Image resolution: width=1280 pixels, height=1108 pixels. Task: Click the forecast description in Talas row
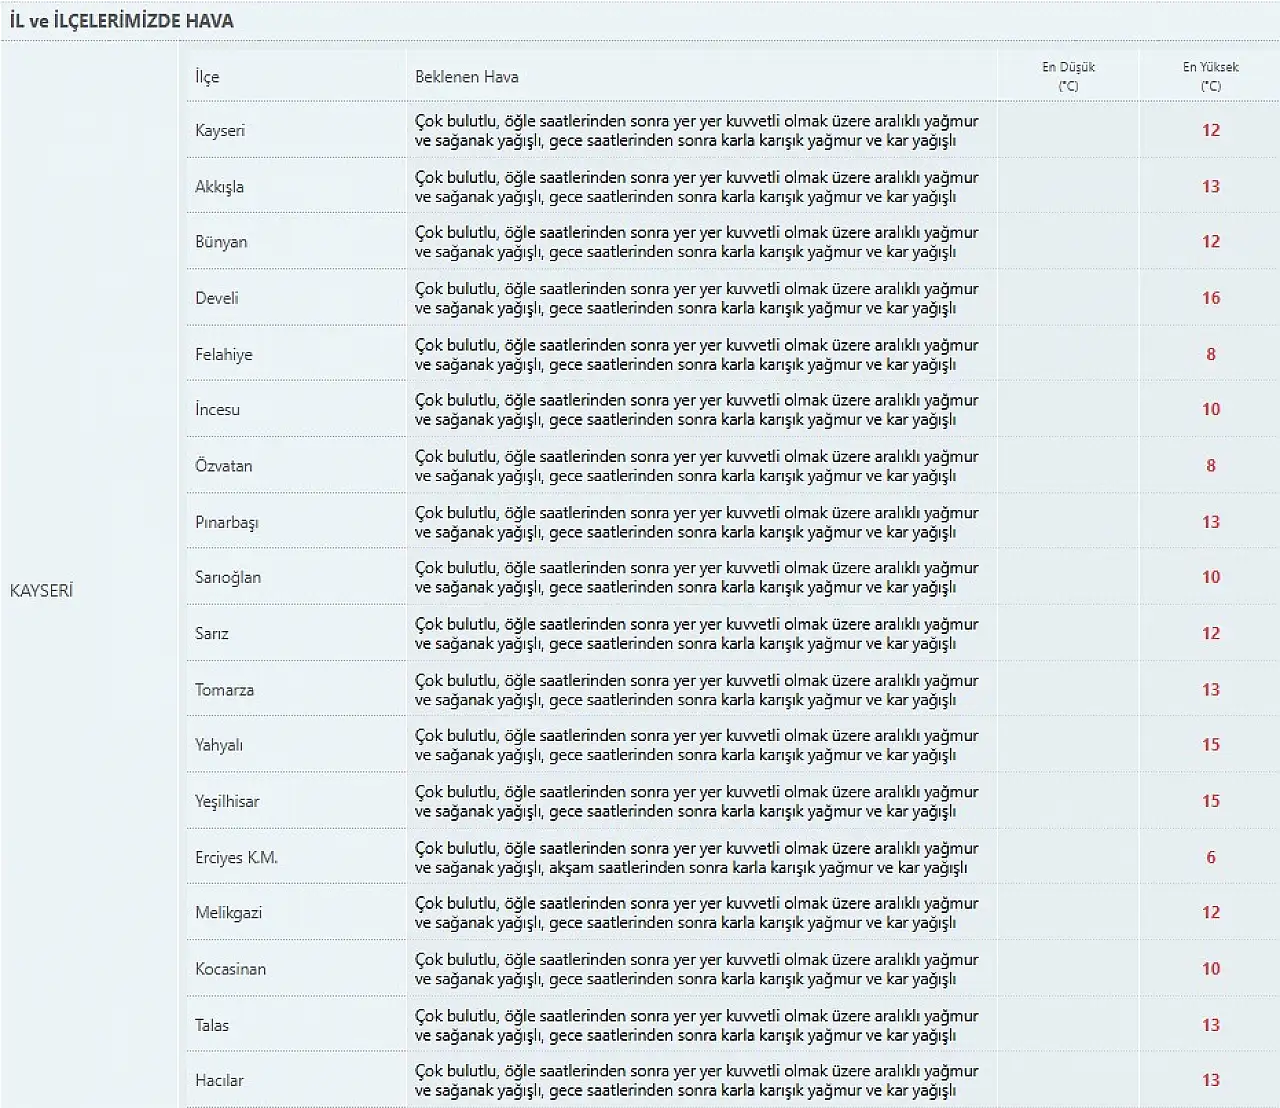[697, 1025]
